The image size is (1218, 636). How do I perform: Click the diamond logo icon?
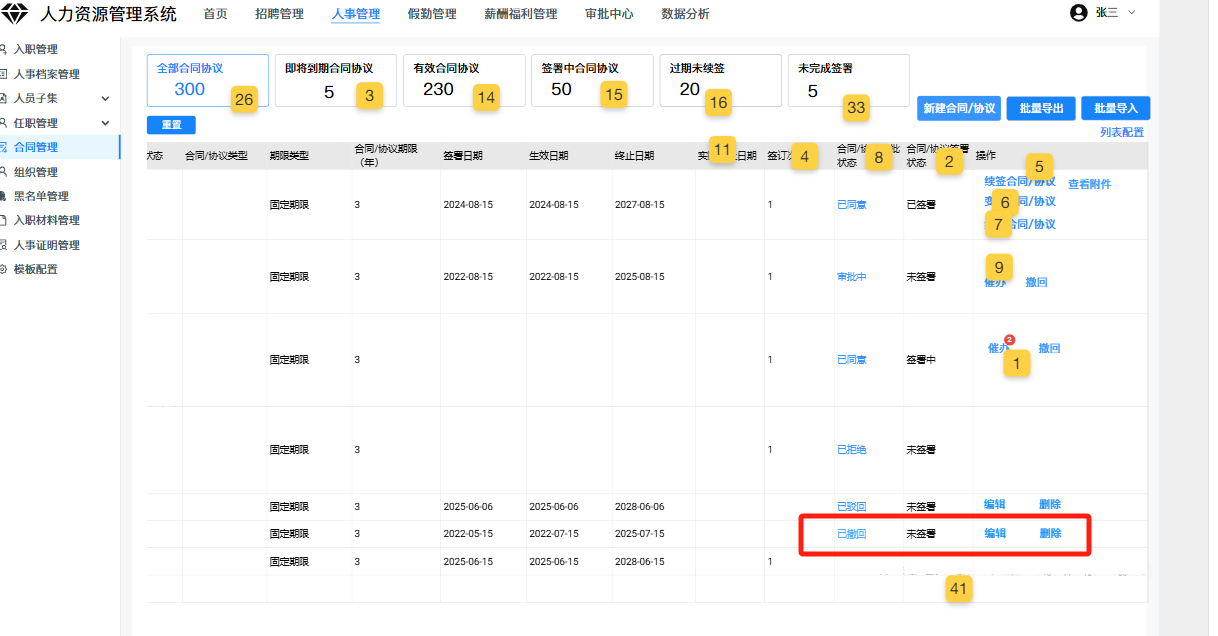tap(16, 14)
